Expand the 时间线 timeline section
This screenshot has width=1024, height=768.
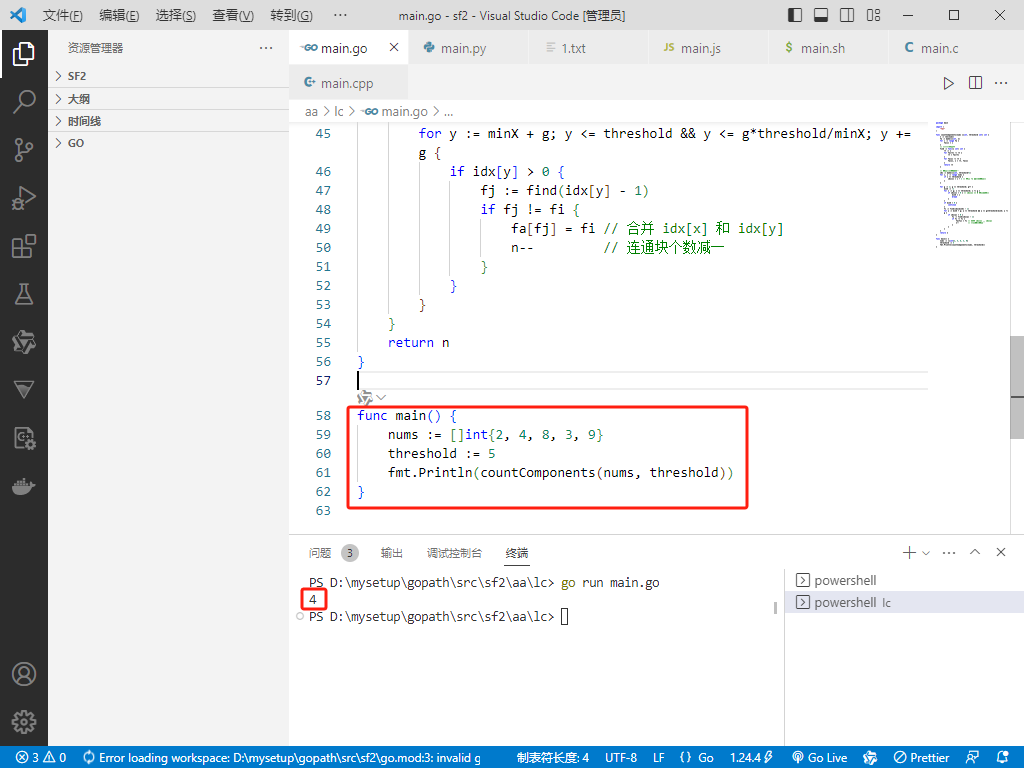[168, 121]
